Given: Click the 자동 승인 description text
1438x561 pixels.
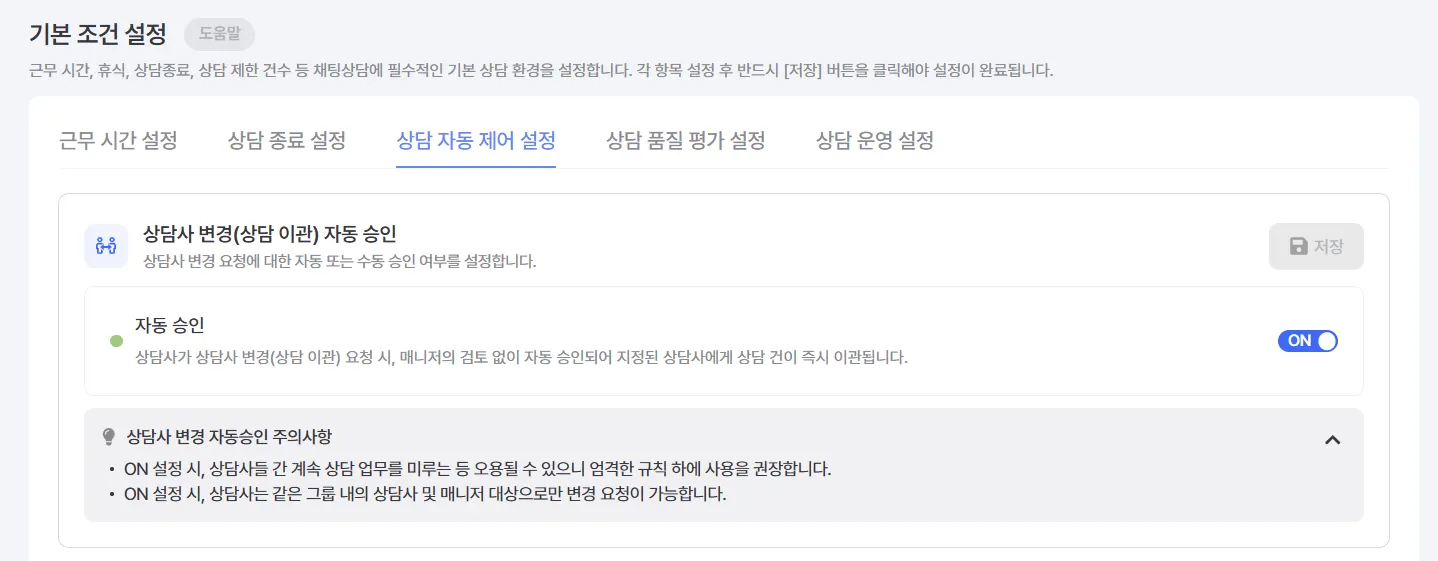Looking at the screenshot, I should coord(521,357).
